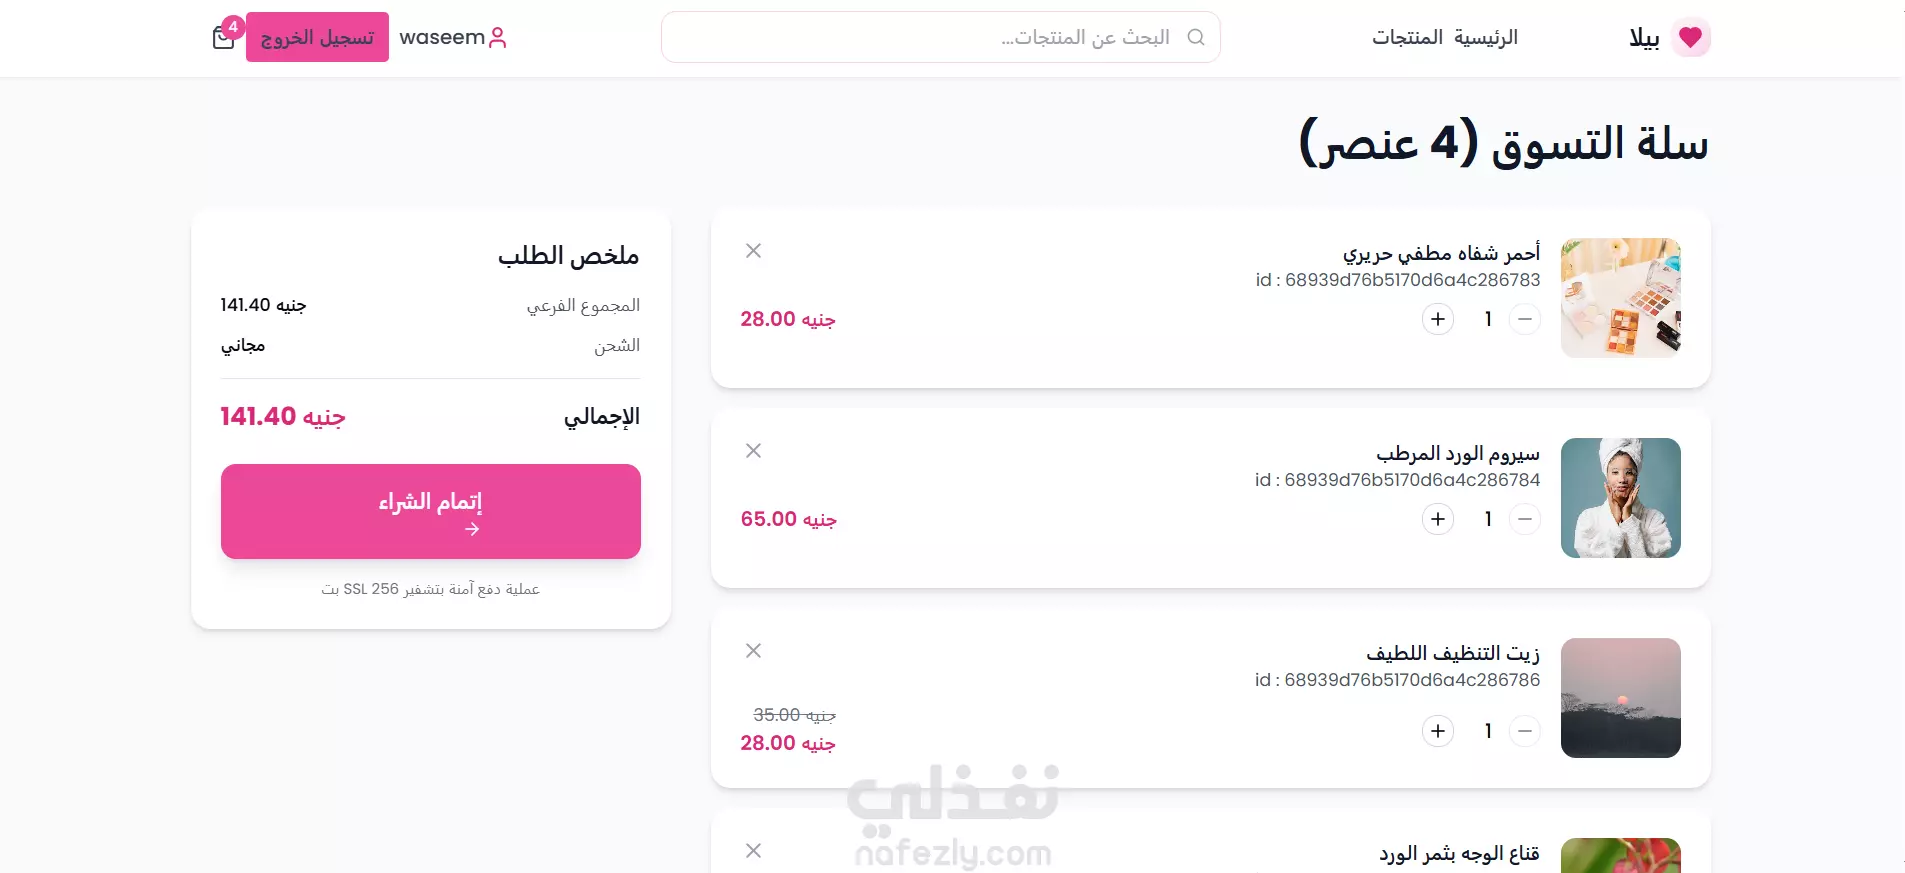Click إتمام الشراء checkout button
Viewport: 1905px width, 873px height.
(x=431, y=511)
